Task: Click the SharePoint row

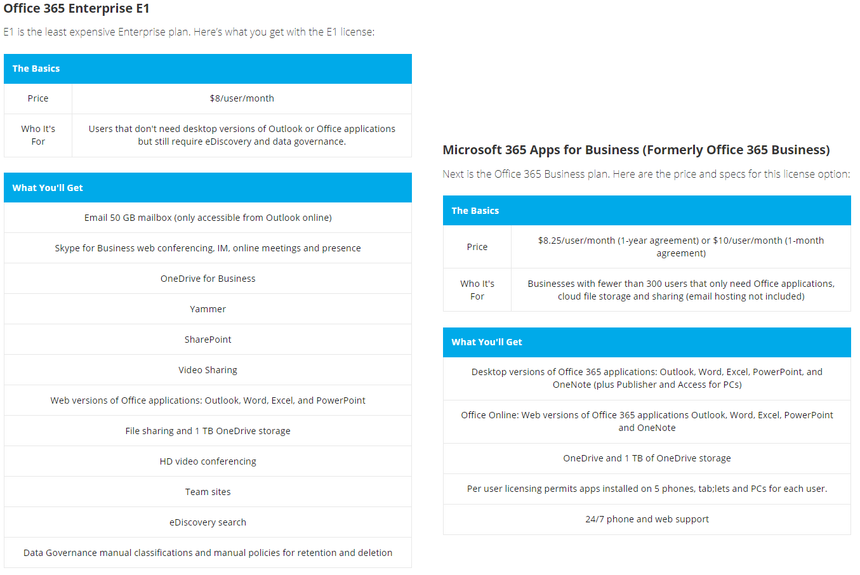Action: pyautogui.click(x=207, y=340)
